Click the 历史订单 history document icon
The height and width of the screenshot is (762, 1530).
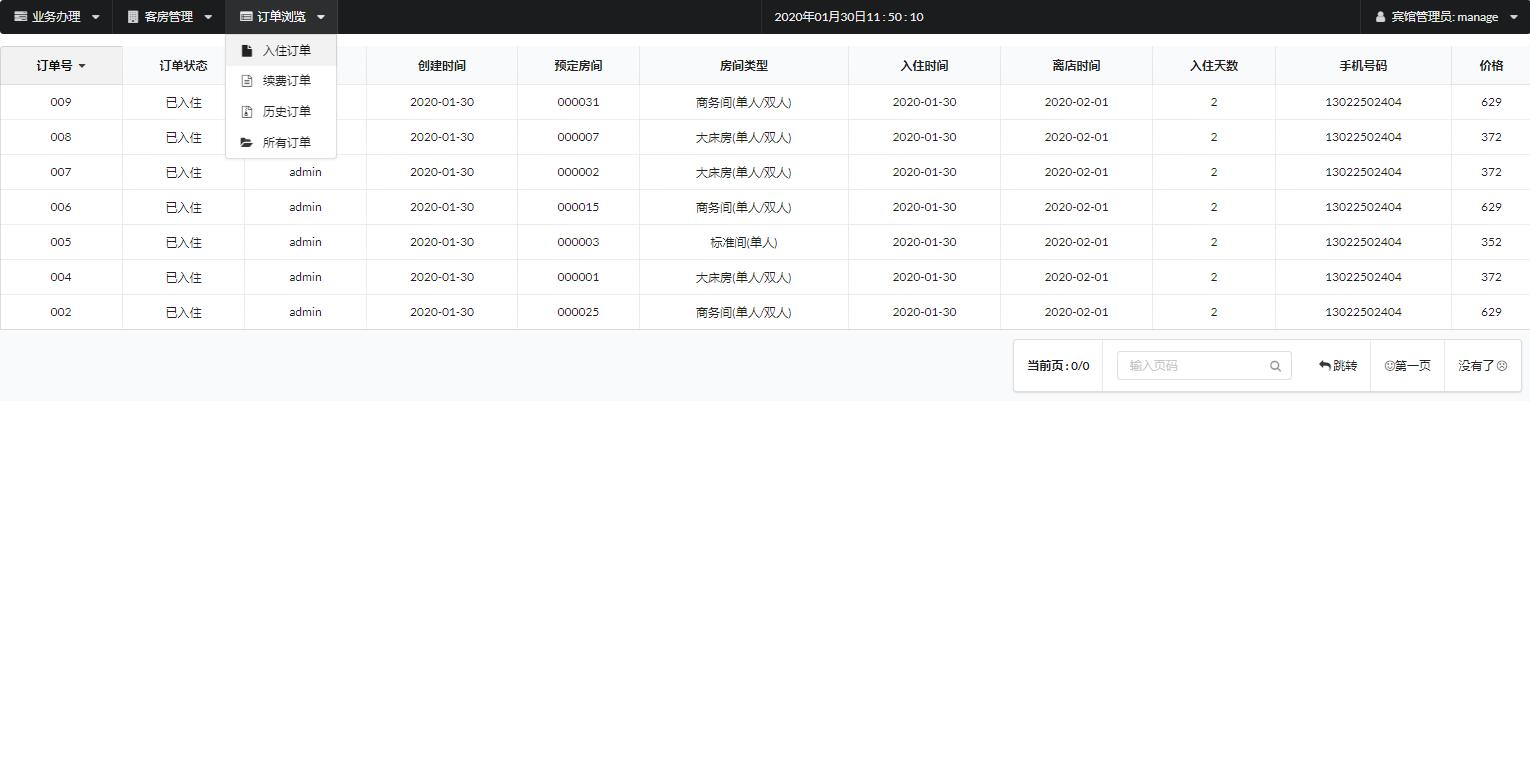pos(247,111)
